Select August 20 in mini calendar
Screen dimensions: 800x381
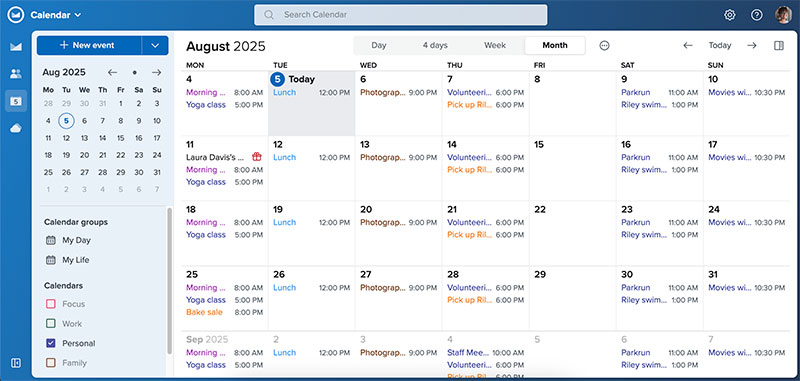click(x=84, y=155)
